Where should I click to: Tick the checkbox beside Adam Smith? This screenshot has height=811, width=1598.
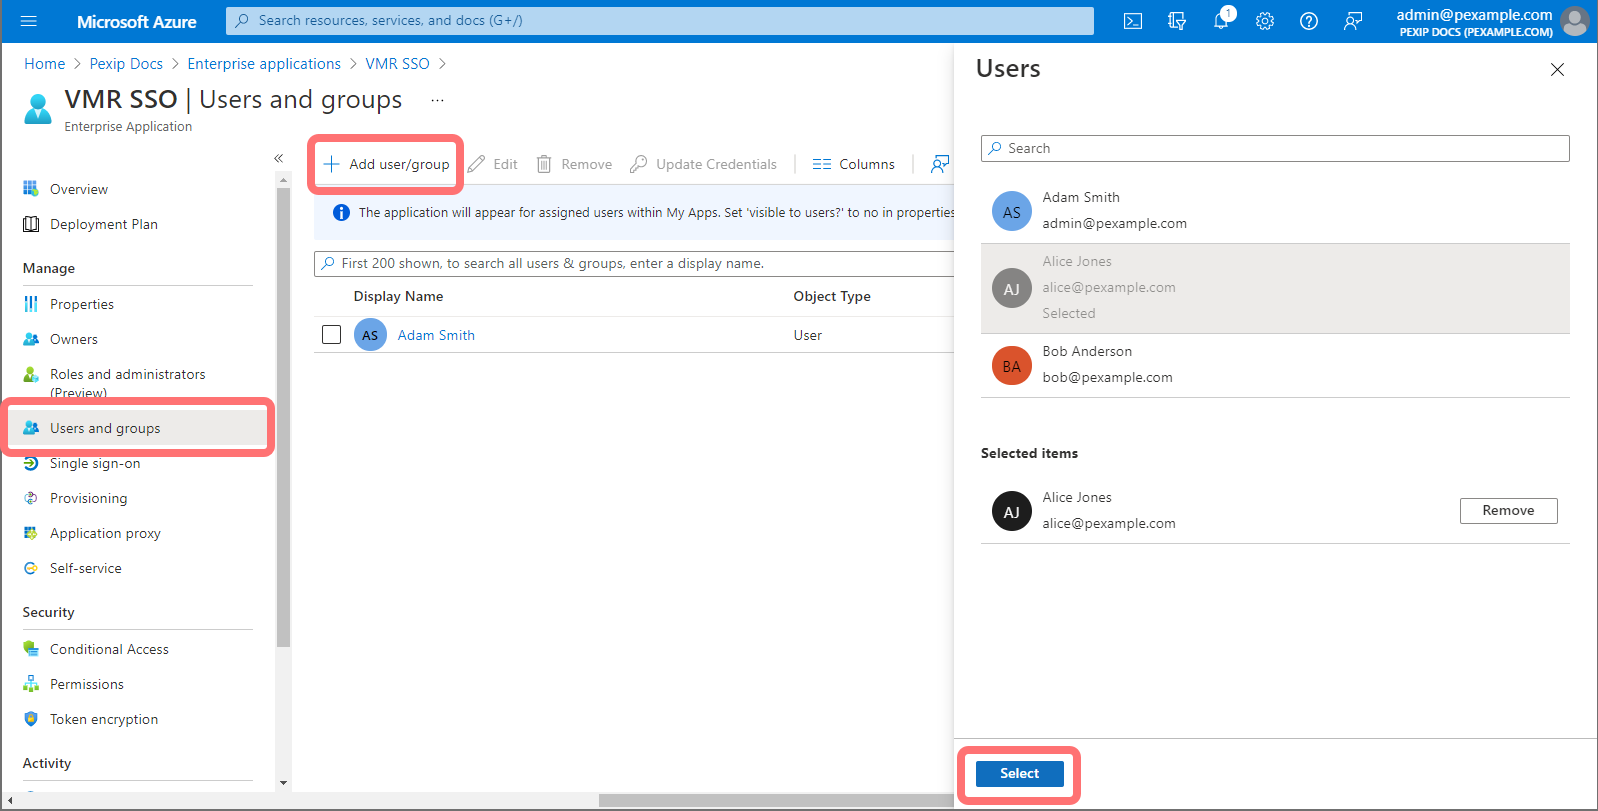coord(332,335)
